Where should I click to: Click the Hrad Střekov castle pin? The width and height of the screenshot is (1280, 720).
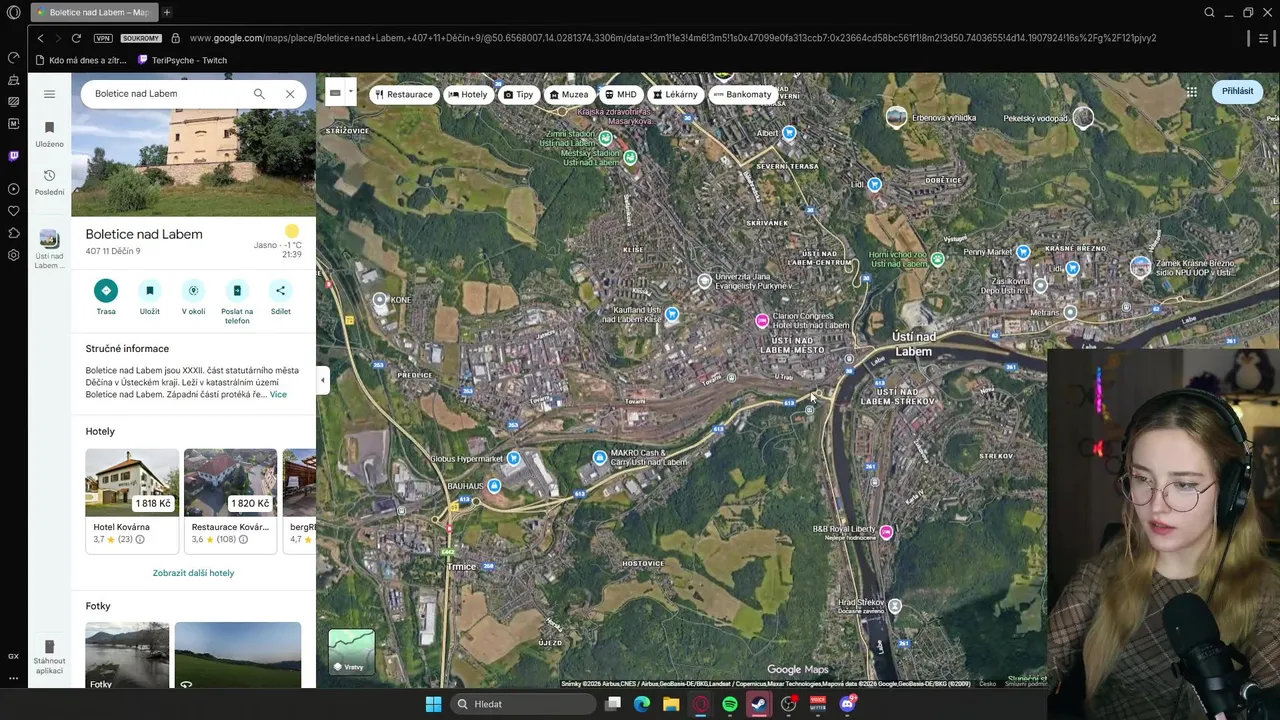(x=895, y=606)
